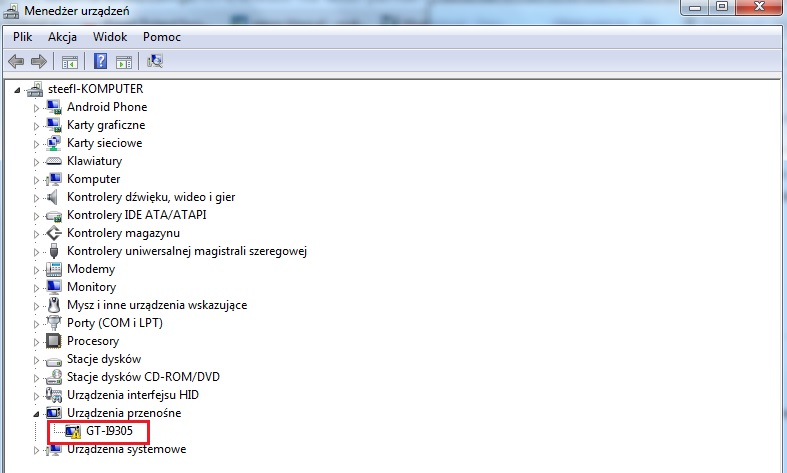Open the Pomoc menu
Viewport: 787px width, 473px height.
(162, 37)
